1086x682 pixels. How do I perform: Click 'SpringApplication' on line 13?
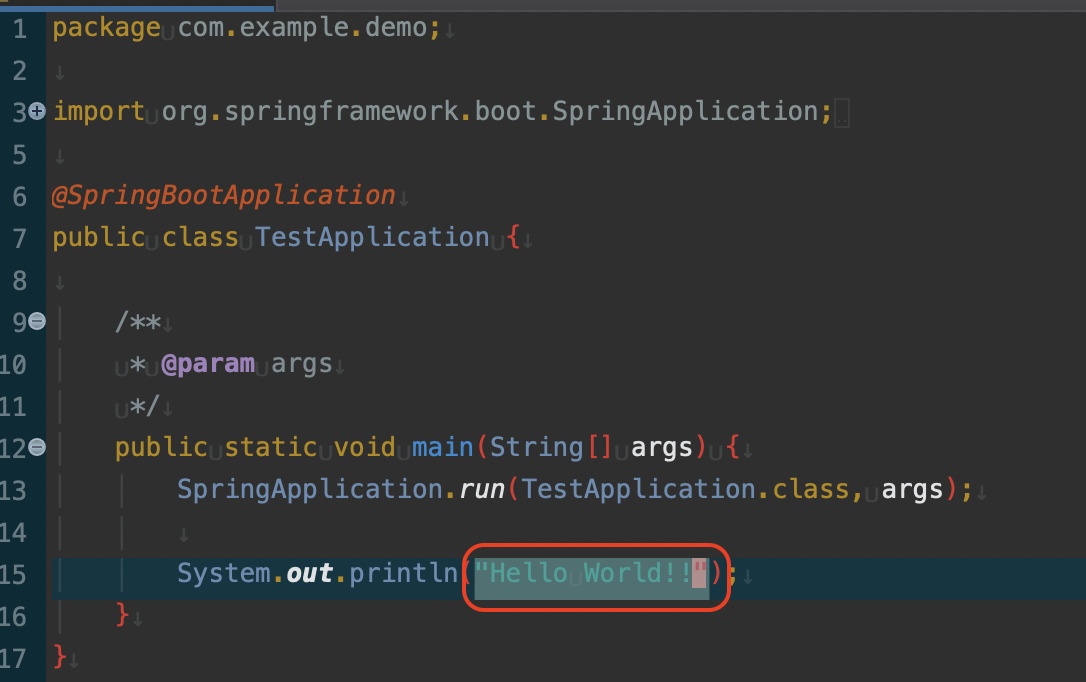pos(310,490)
